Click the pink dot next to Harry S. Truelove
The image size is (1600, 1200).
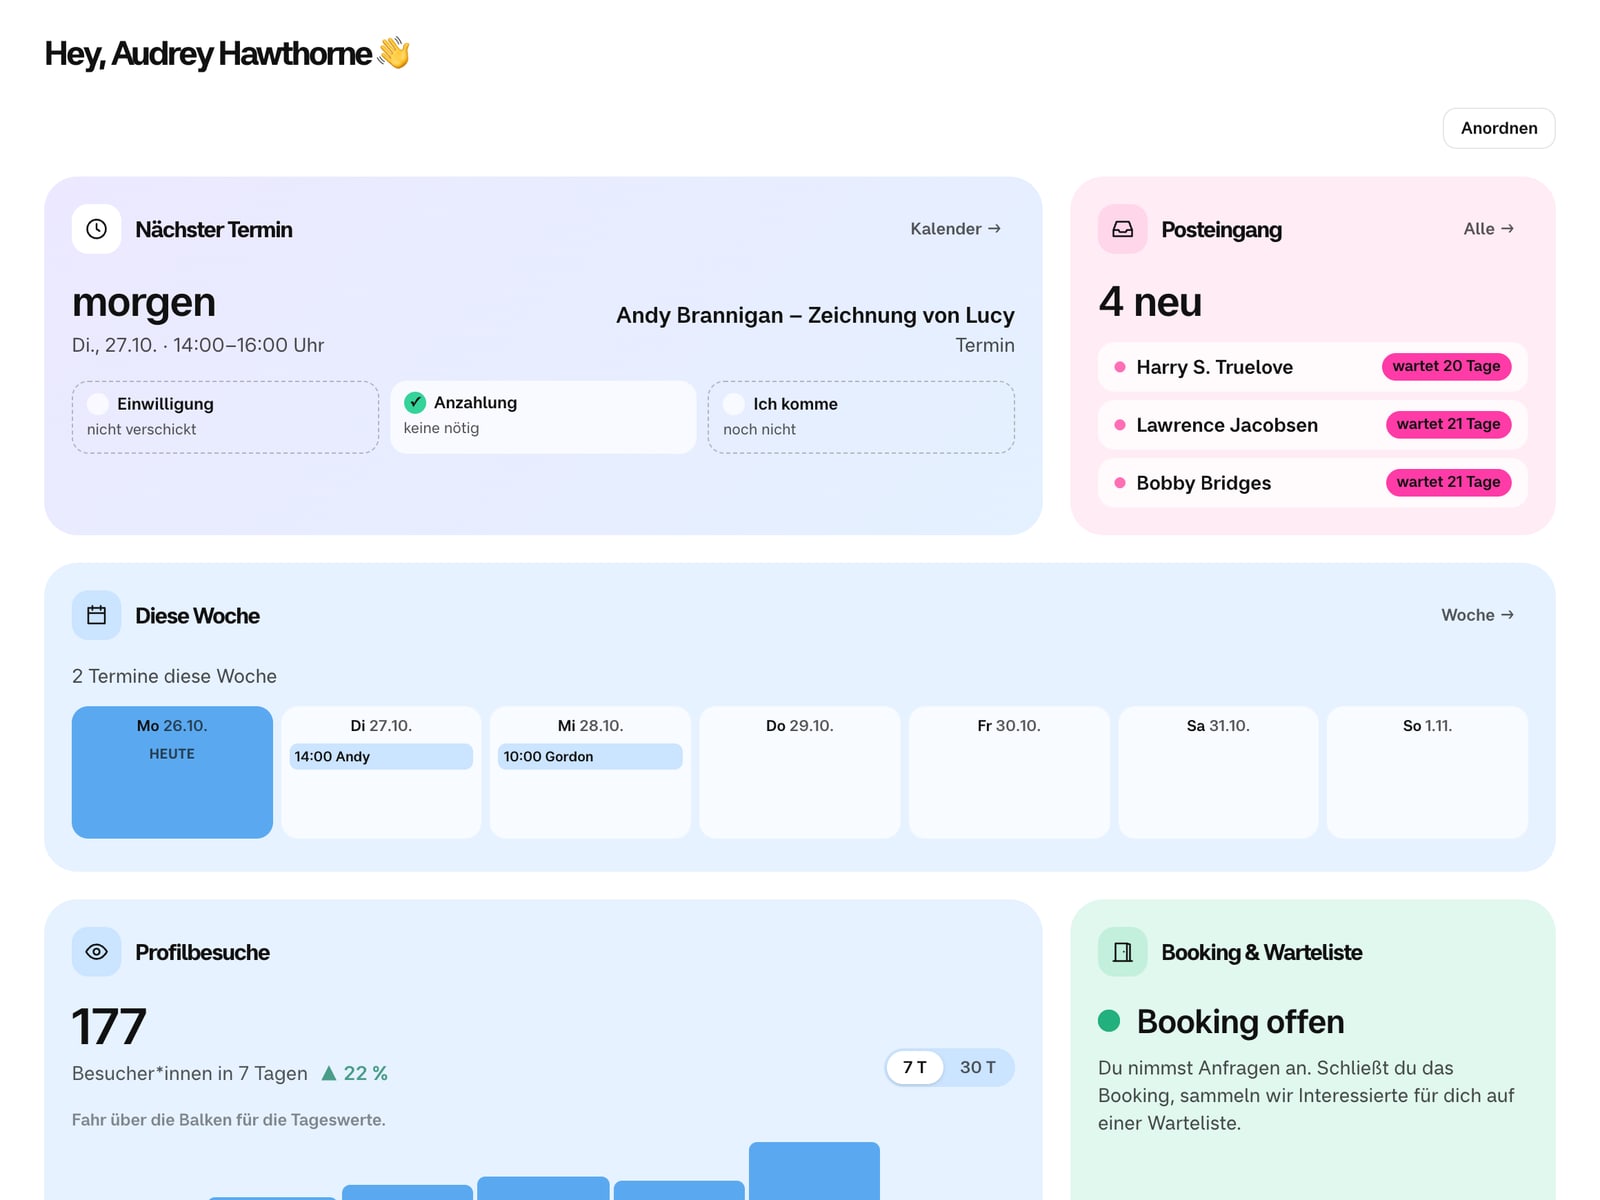click(x=1120, y=367)
